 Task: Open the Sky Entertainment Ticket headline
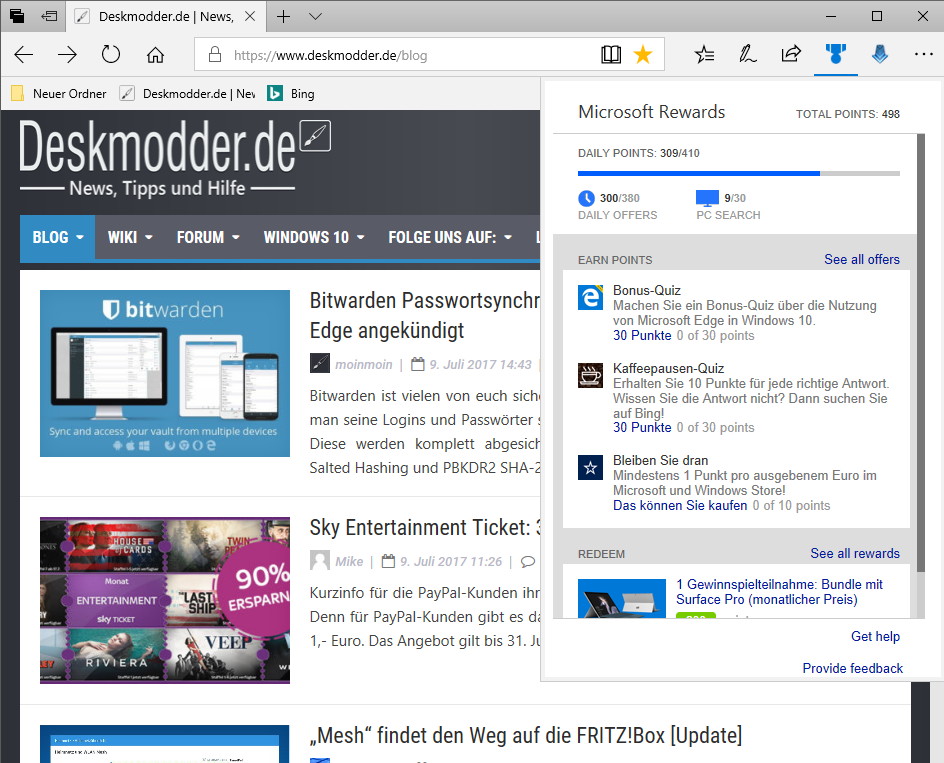[x=424, y=527]
